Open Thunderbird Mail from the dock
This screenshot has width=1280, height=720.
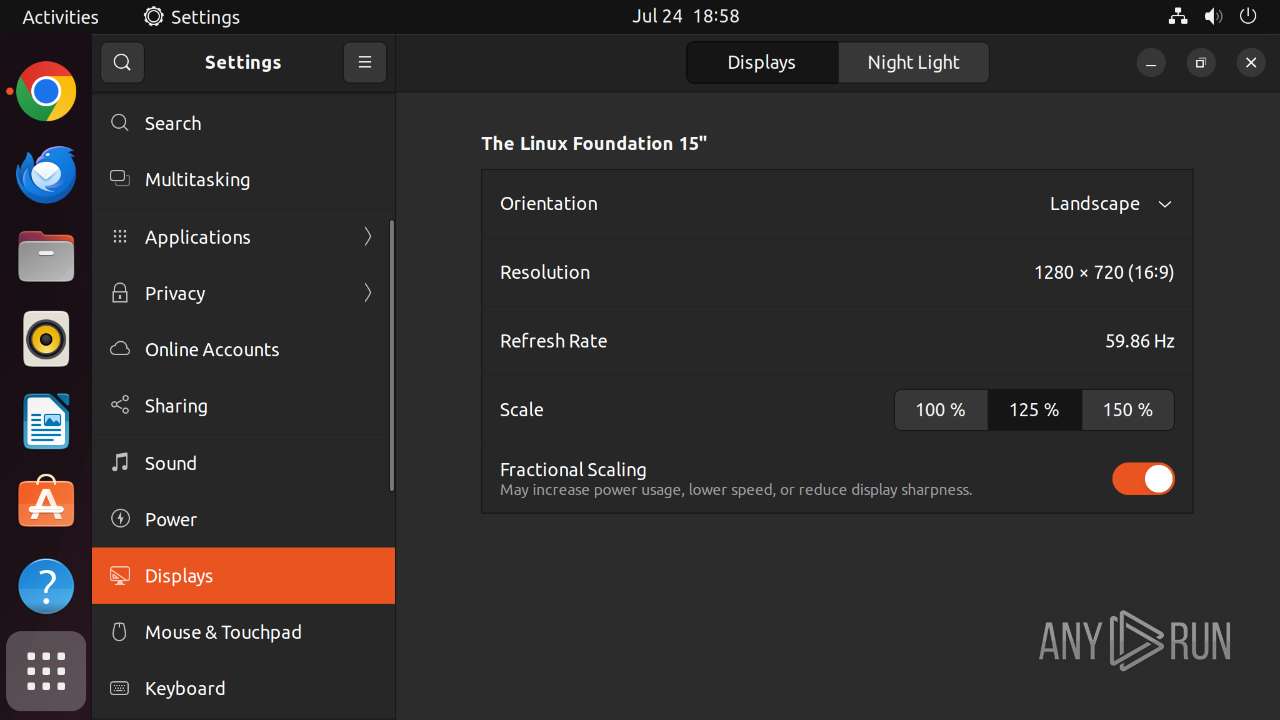coord(46,175)
